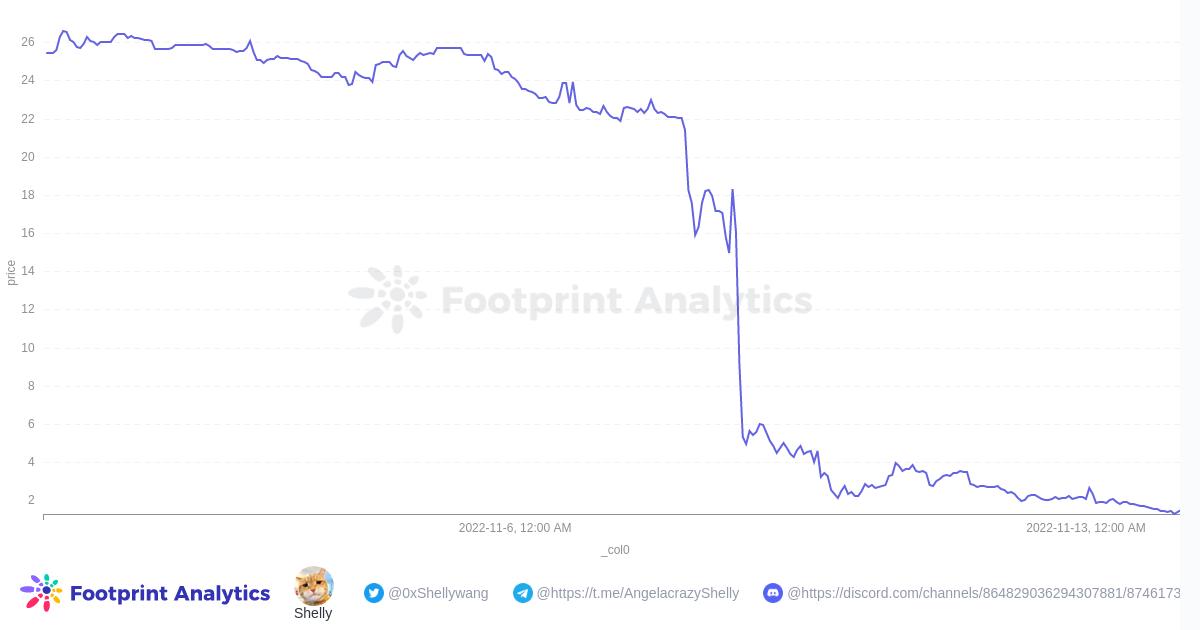The image size is (1200, 630).
Task: Select the vertical "price" axis title
Action: coord(11,272)
